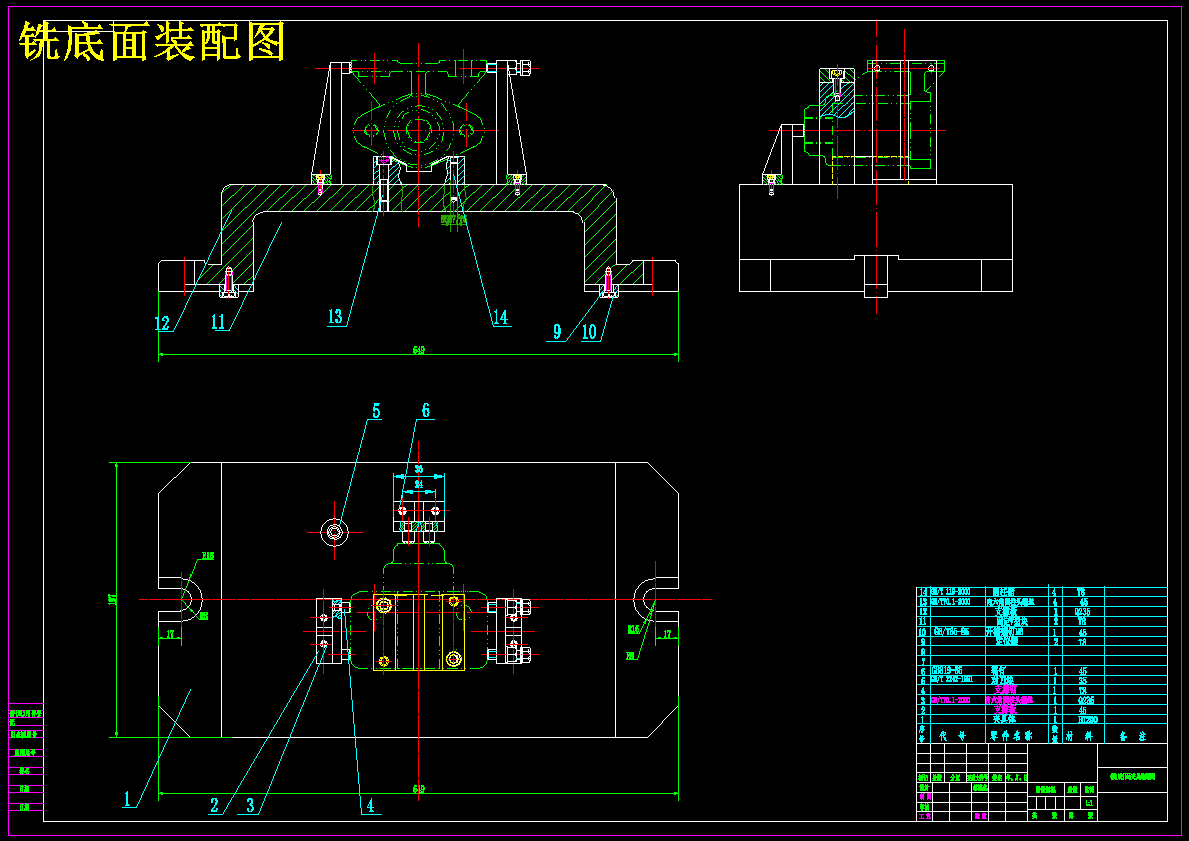1189x841 pixels.
Task: Select balloon callout number 14
Action: (500, 318)
